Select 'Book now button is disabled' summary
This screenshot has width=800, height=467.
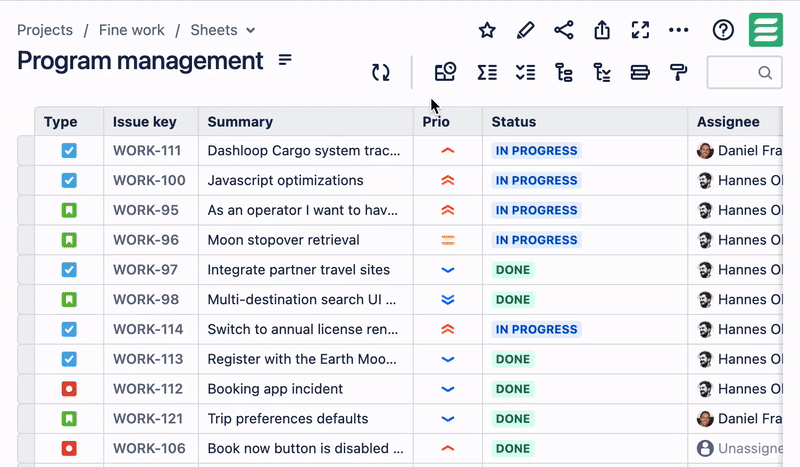point(306,449)
